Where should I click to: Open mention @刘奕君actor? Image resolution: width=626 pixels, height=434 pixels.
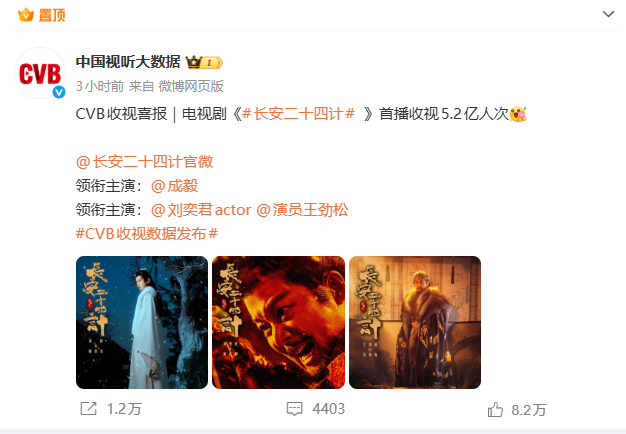click(201, 210)
